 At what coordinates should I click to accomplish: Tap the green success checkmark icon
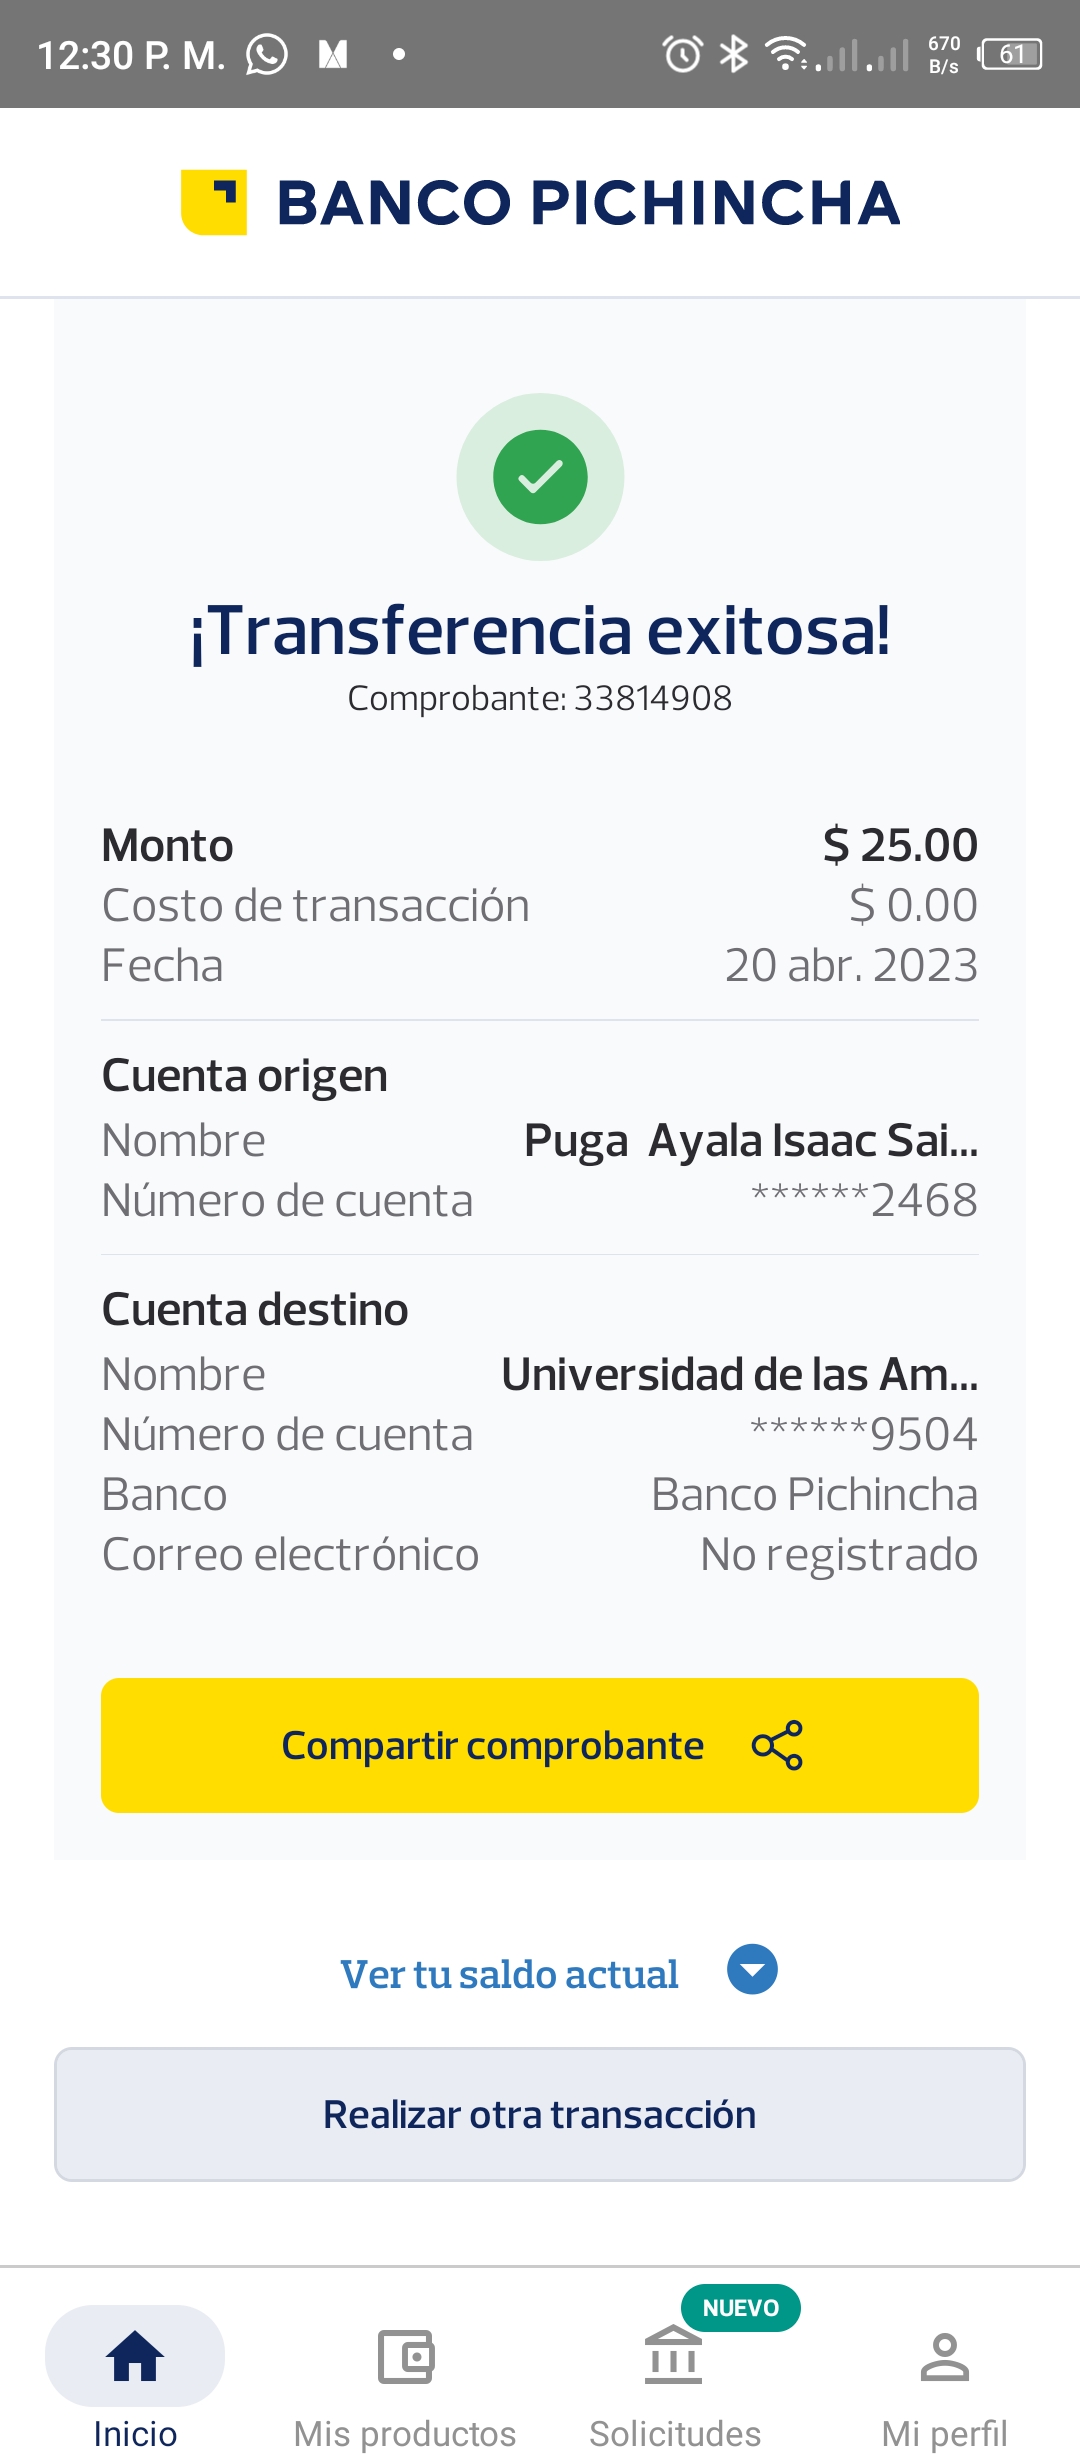point(540,477)
